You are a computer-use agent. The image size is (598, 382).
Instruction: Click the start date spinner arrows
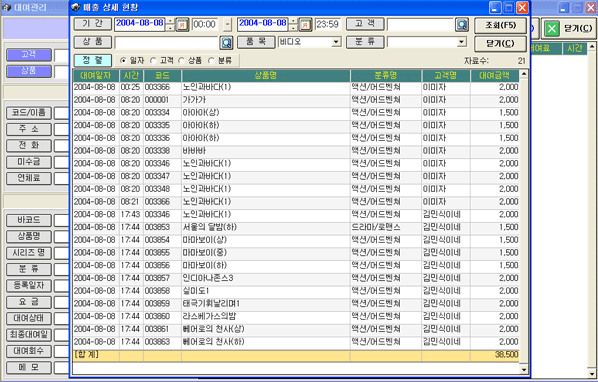170,24
